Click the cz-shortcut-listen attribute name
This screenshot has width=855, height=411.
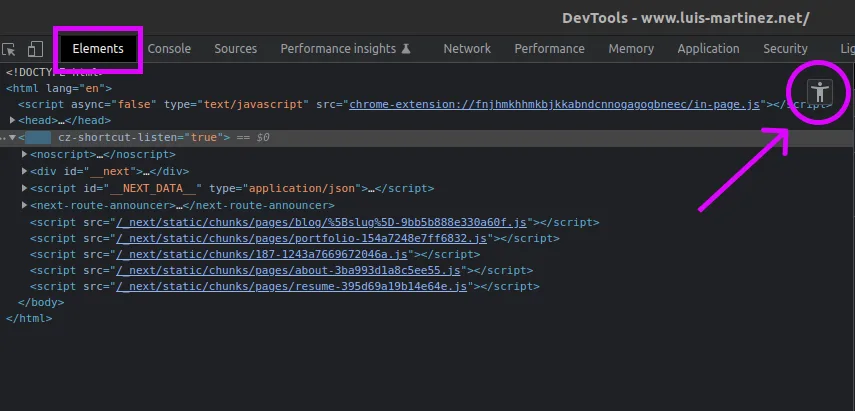coord(118,137)
